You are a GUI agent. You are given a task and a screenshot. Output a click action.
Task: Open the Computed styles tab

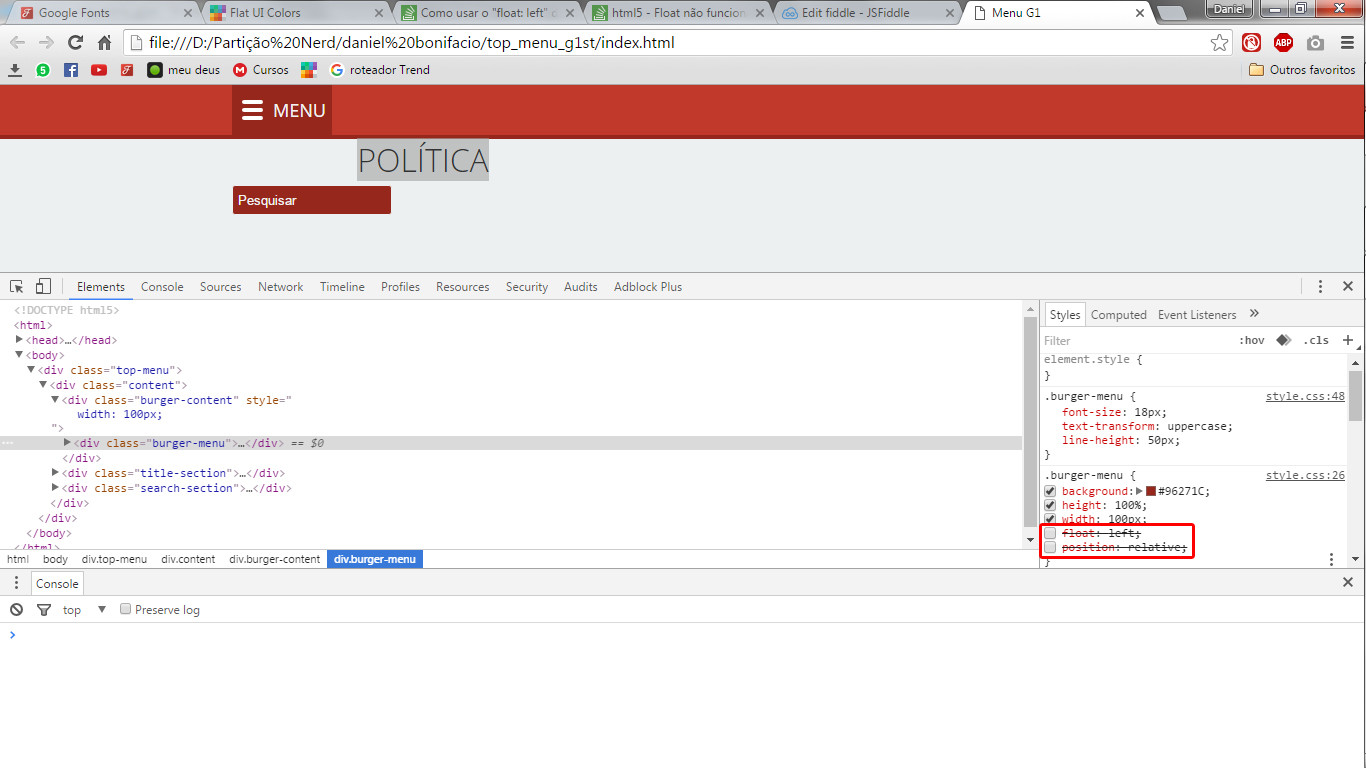tap(1119, 314)
